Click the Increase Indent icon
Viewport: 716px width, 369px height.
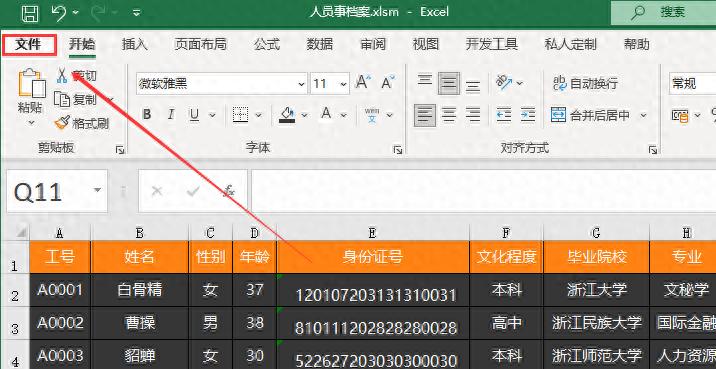coord(528,115)
